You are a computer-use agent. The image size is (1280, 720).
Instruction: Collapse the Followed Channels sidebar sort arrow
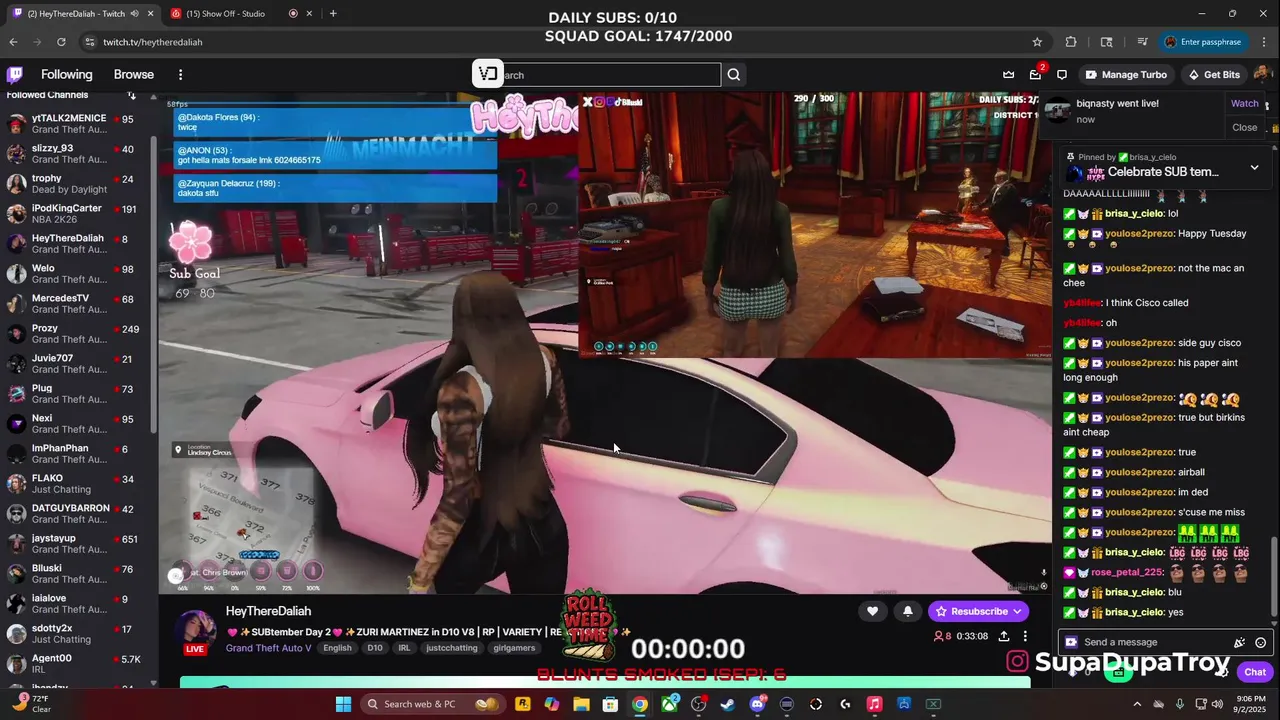click(131, 95)
